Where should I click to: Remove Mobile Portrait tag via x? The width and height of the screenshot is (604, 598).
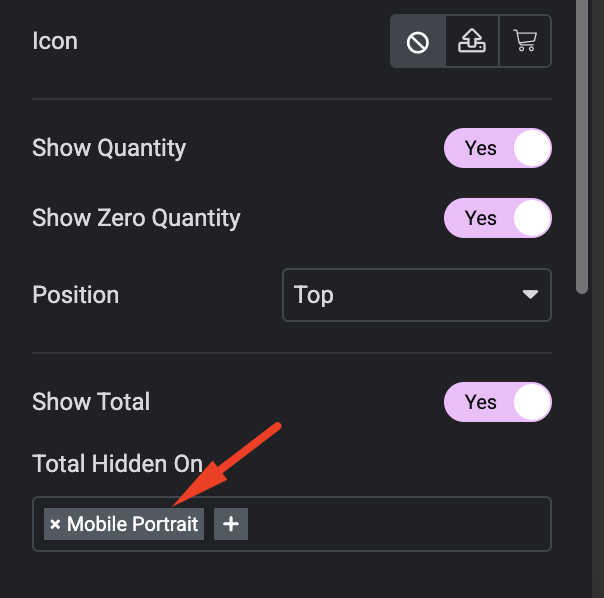coord(55,524)
